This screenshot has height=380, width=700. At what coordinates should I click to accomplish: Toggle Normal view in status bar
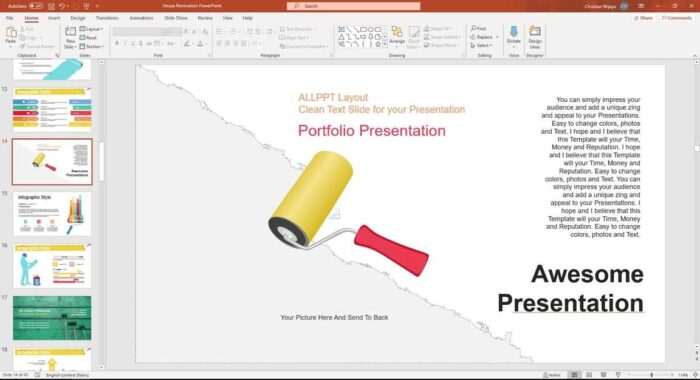pyautogui.click(x=575, y=375)
